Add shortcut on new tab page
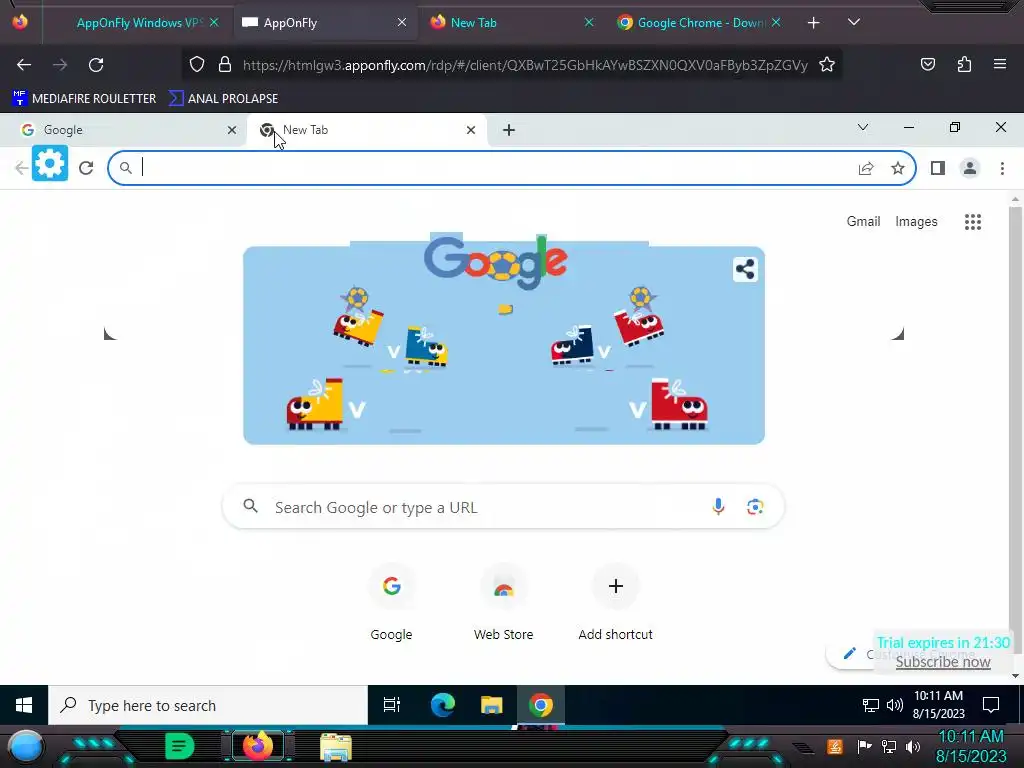Viewport: 1024px width, 768px height. 615,603
